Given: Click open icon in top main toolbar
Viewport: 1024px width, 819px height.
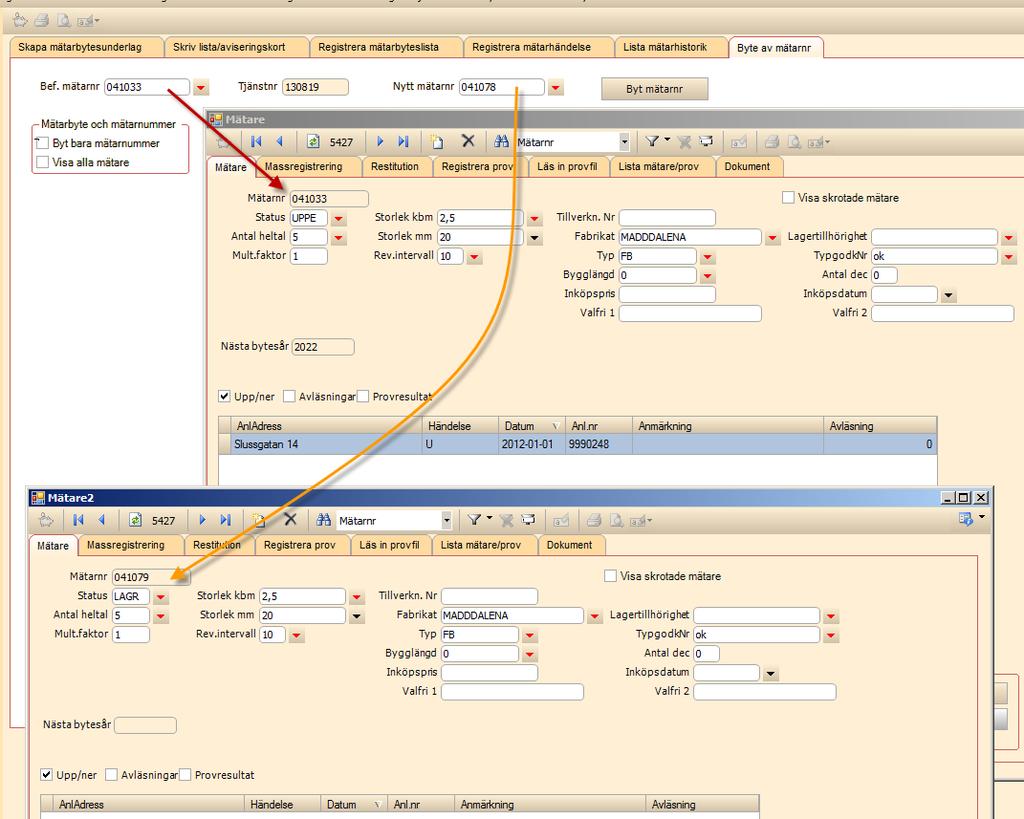Looking at the screenshot, I should click(x=20, y=20).
